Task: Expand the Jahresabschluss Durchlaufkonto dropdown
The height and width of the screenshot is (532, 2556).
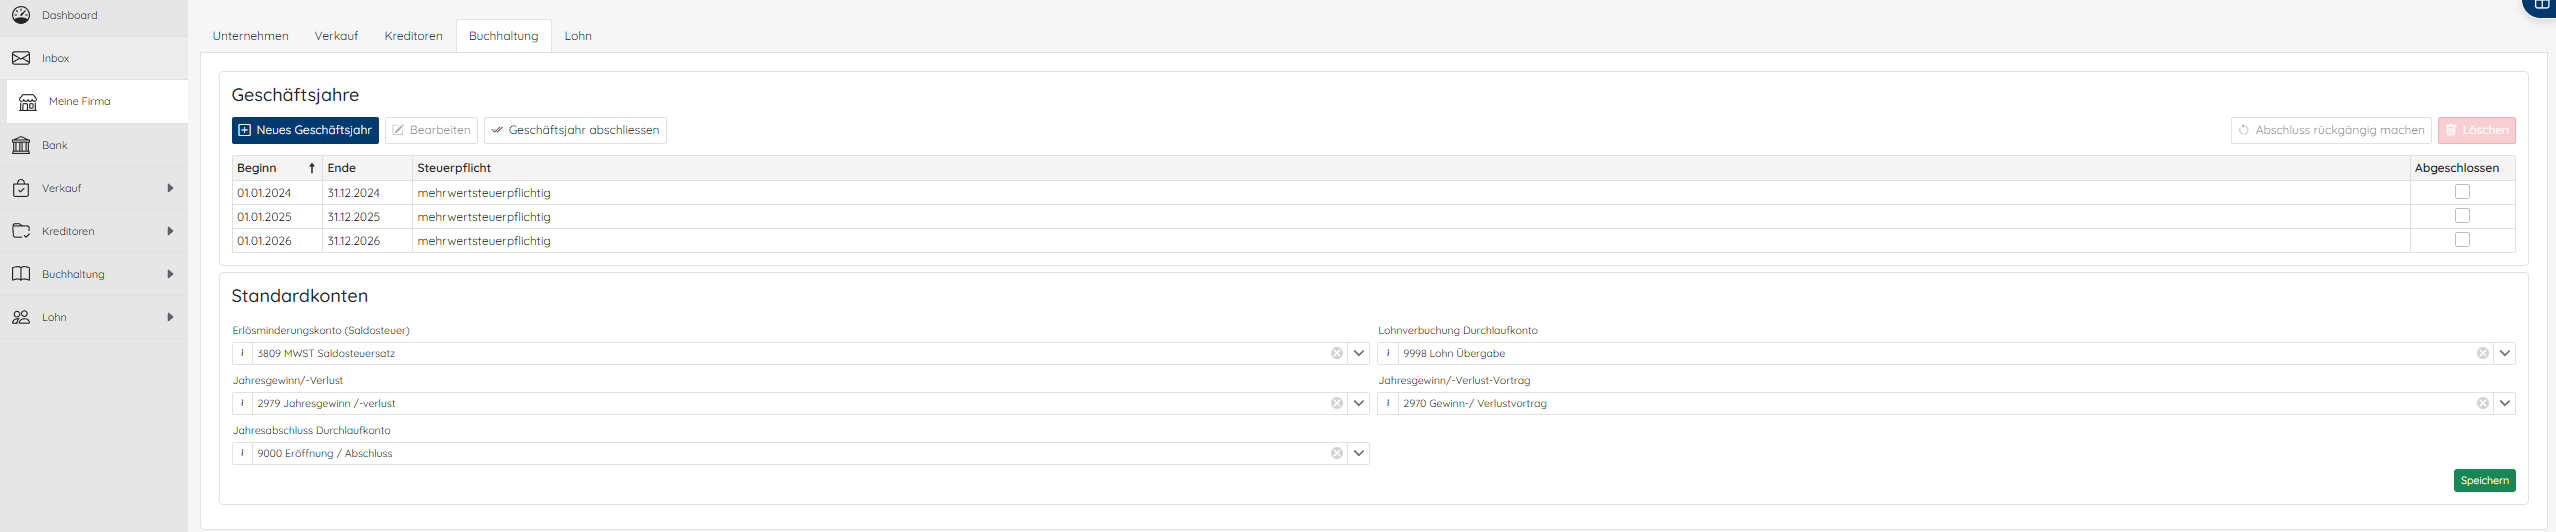Action: pos(1359,453)
